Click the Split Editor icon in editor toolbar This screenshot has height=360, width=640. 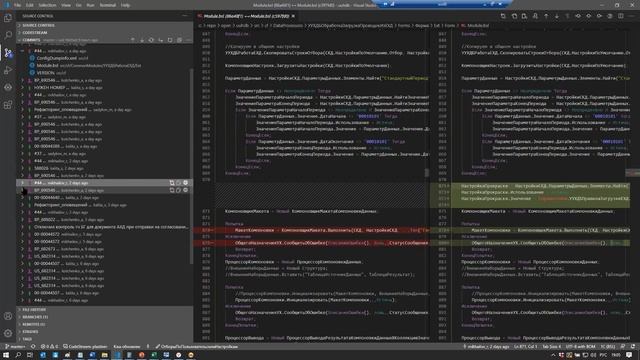(620, 16)
